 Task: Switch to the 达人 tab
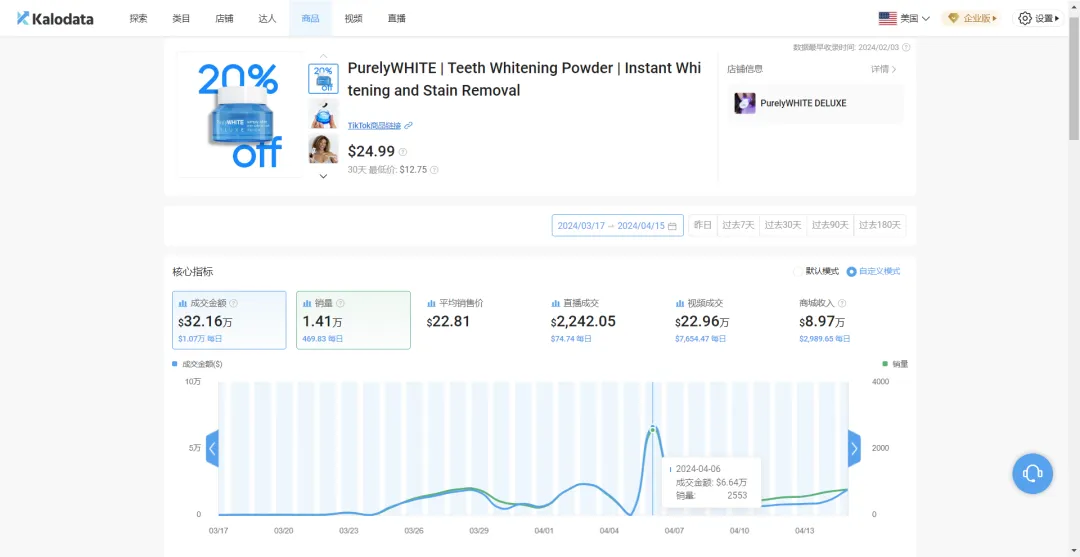coord(267,19)
